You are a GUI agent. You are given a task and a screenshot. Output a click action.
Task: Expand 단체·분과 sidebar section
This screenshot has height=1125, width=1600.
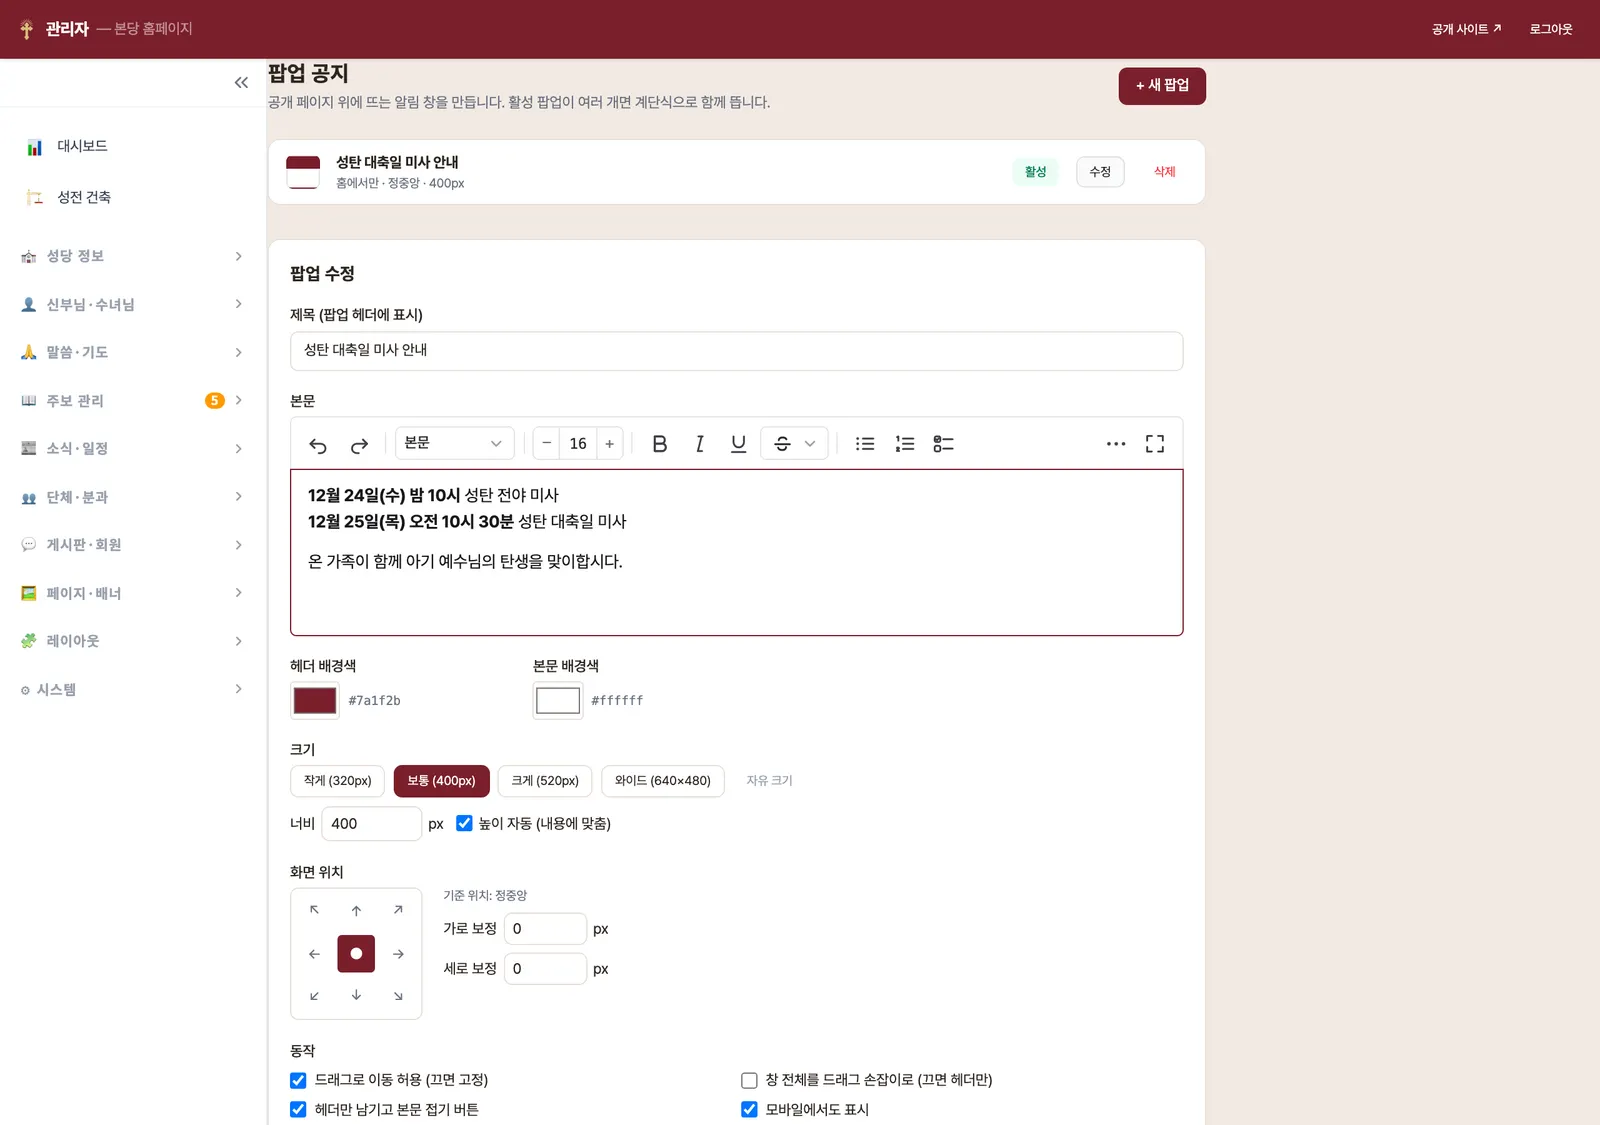tap(132, 497)
